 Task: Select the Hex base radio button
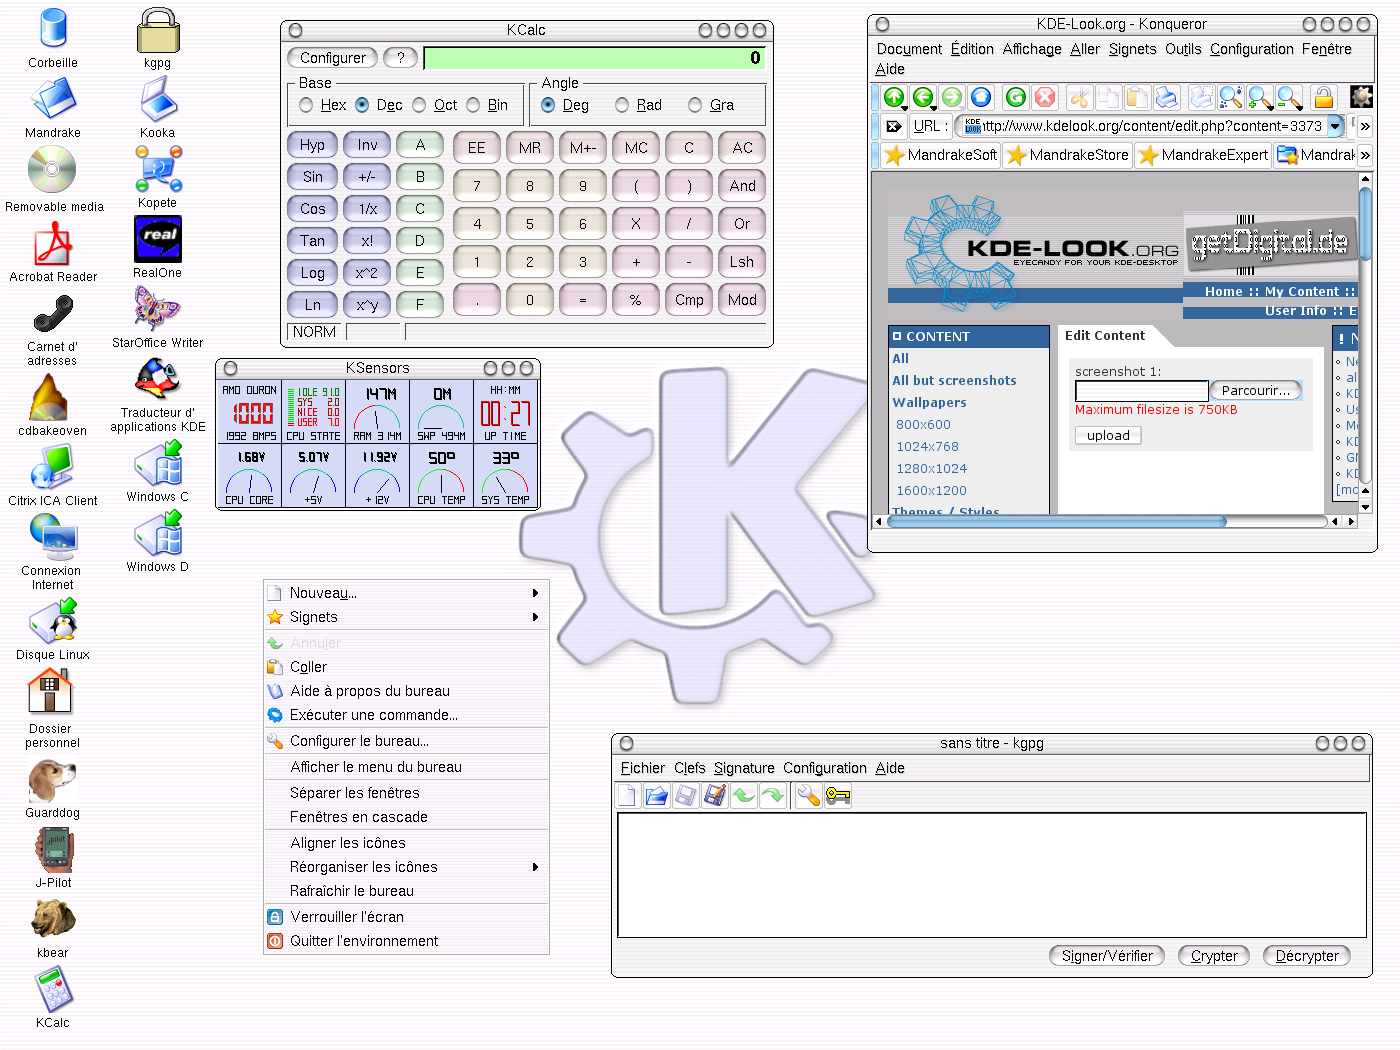306,105
